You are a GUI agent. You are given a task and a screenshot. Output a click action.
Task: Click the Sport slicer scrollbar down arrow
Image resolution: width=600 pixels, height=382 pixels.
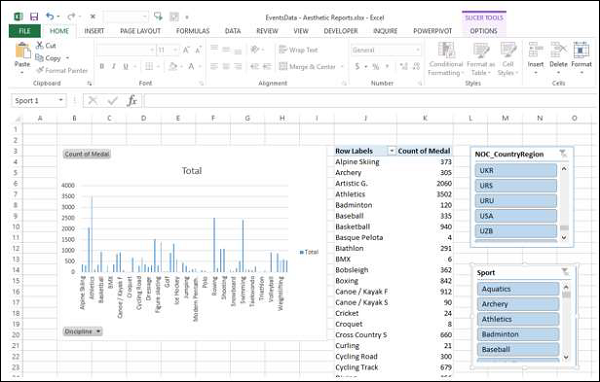[566, 357]
